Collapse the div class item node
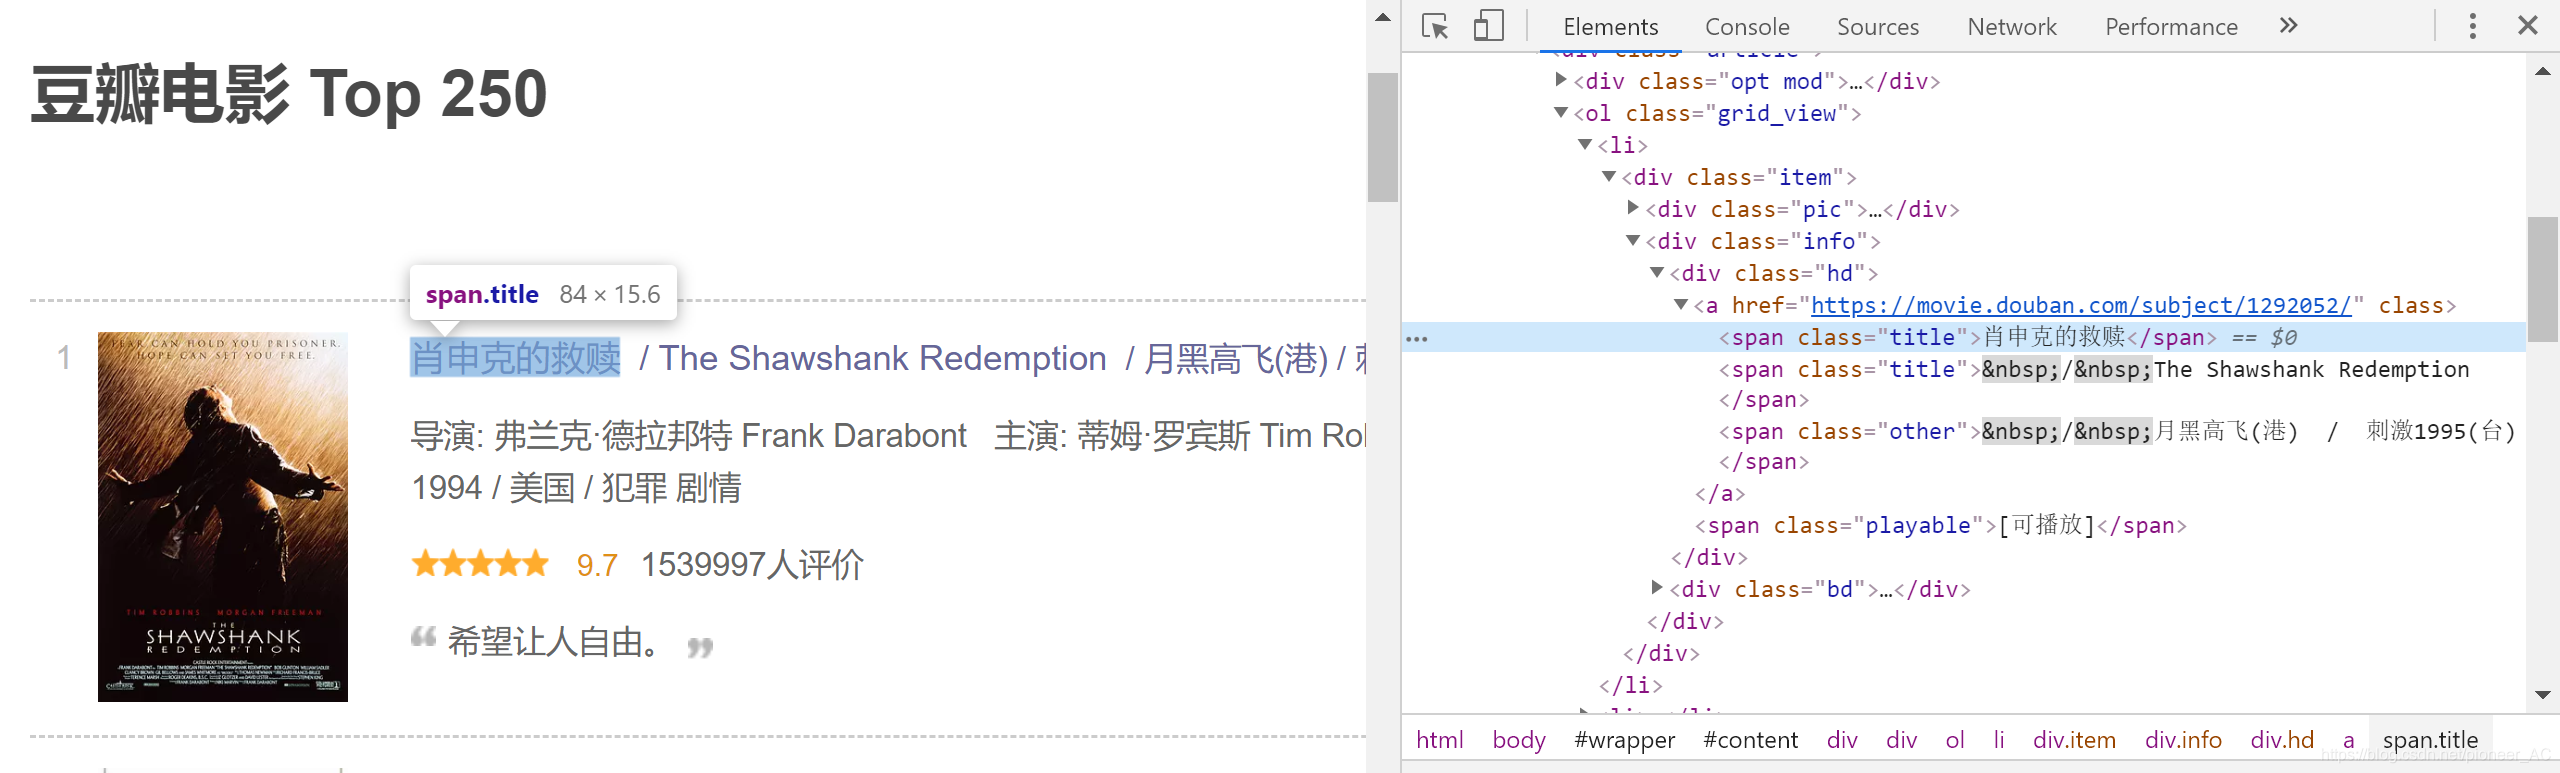 1609,177
